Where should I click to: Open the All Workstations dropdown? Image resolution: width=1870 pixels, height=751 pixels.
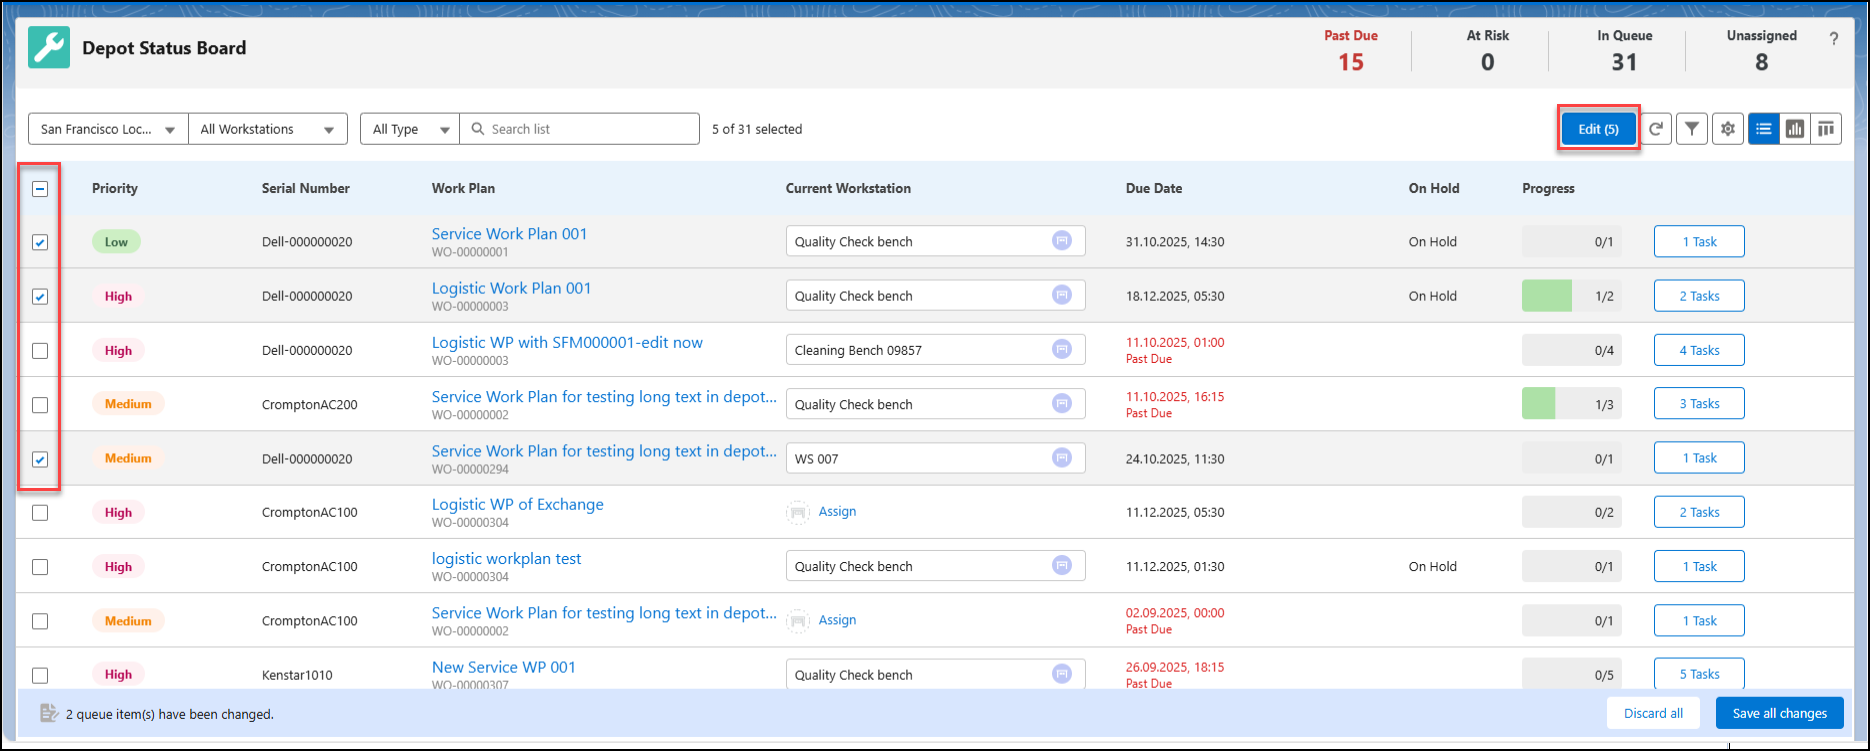(x=268, y=129)
